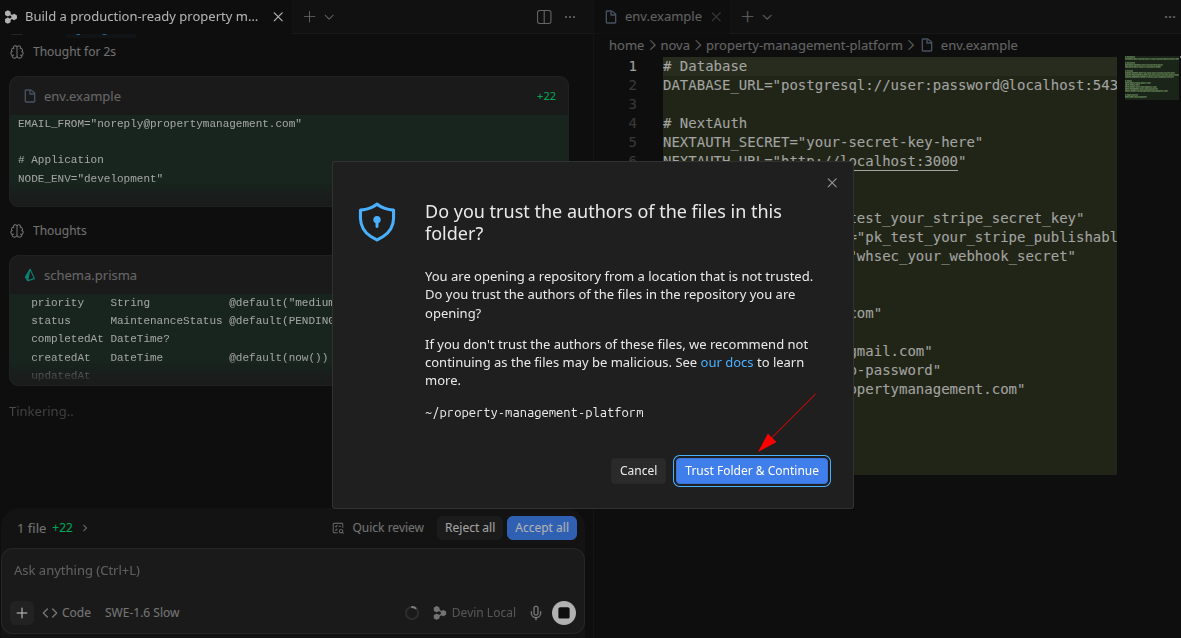Reject all pending changes
Viewport: 1181px width, 638px height.
(470, 528)
